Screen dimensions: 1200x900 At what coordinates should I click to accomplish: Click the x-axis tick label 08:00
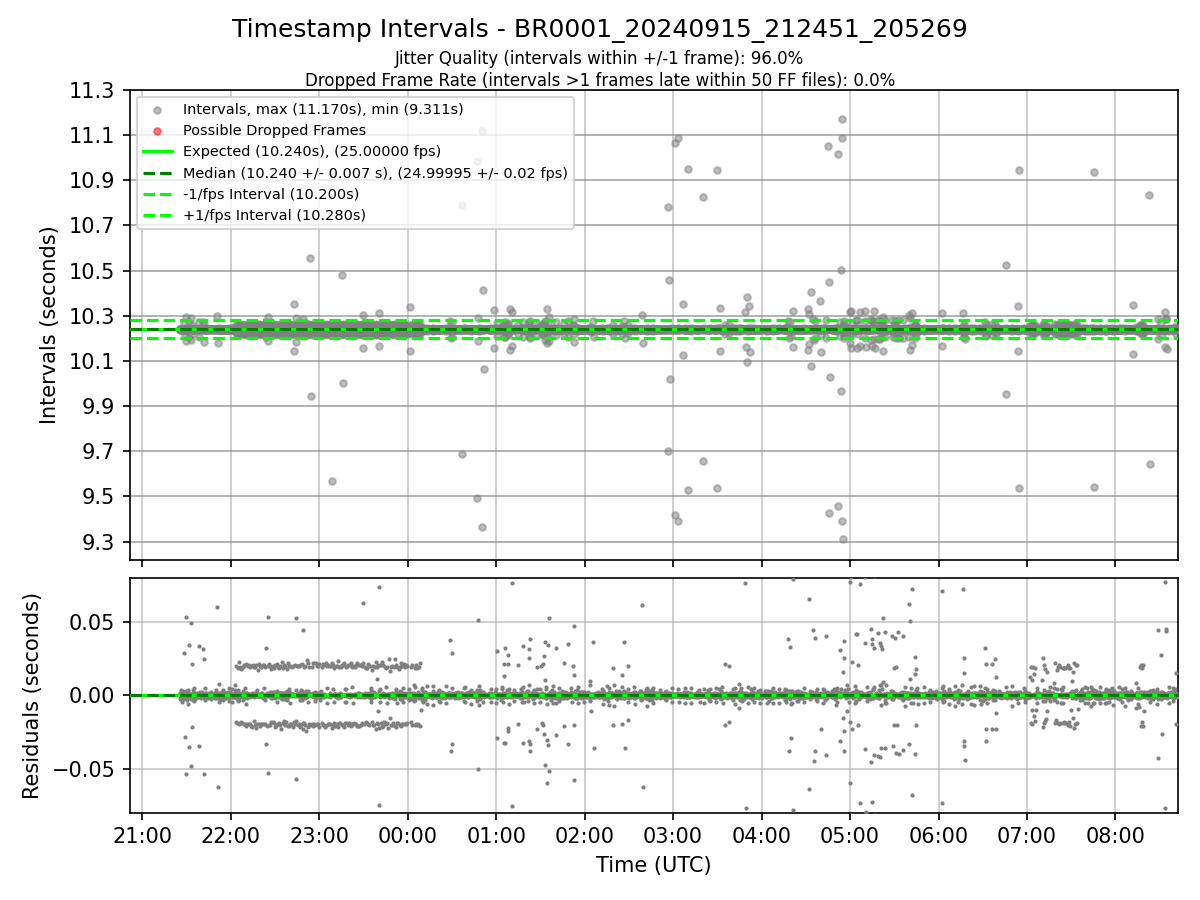1116,834
